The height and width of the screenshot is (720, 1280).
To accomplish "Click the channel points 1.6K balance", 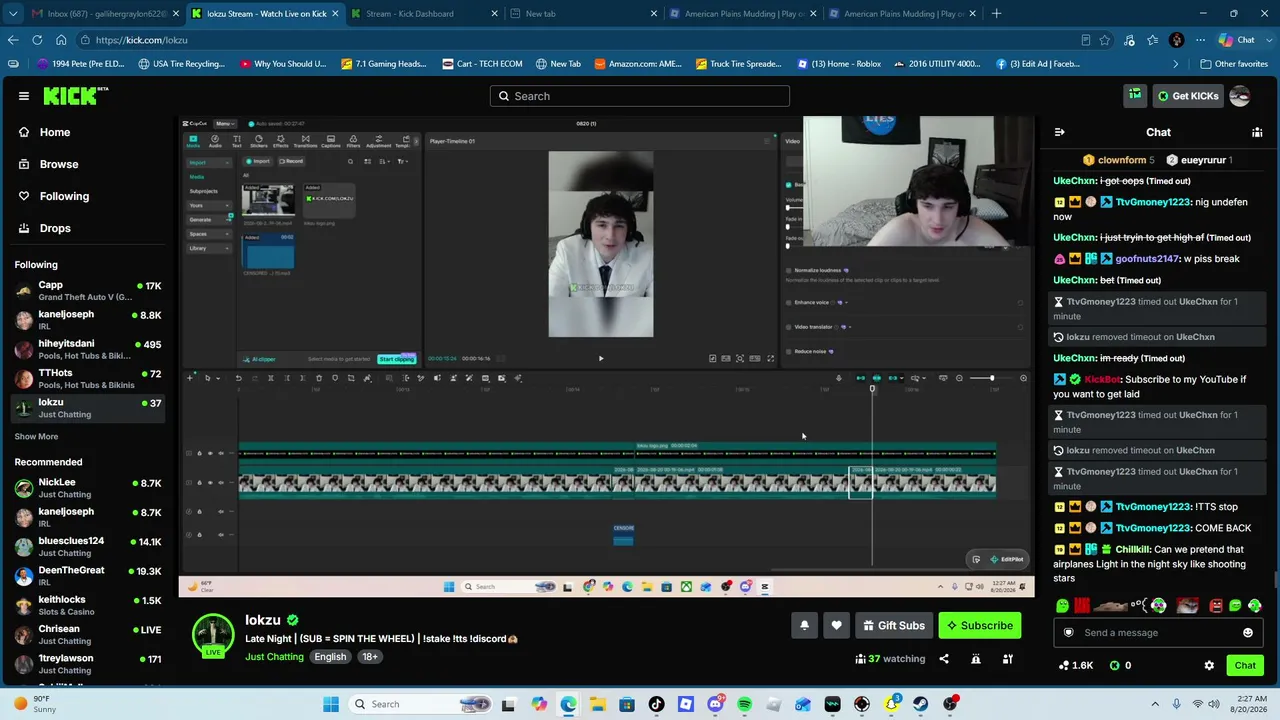I will point(1075,666).
